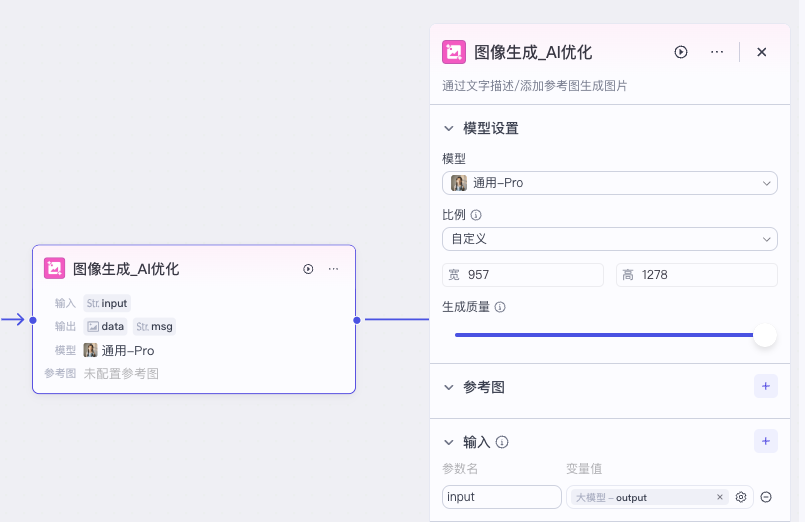The width and height of the screenshot is (805, 522).
Task: Click the run icon in the panel header
Action: coord(681,52)
